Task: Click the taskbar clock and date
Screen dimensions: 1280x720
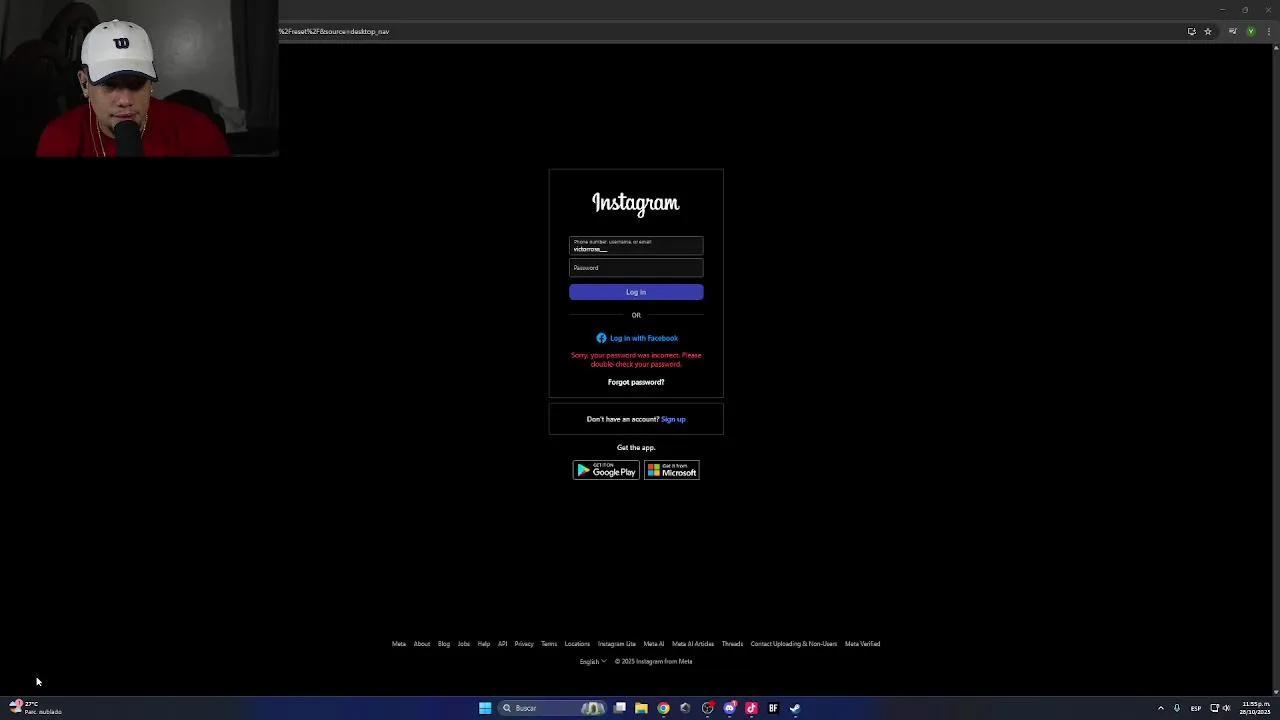Action: [x=1256, y=708]
